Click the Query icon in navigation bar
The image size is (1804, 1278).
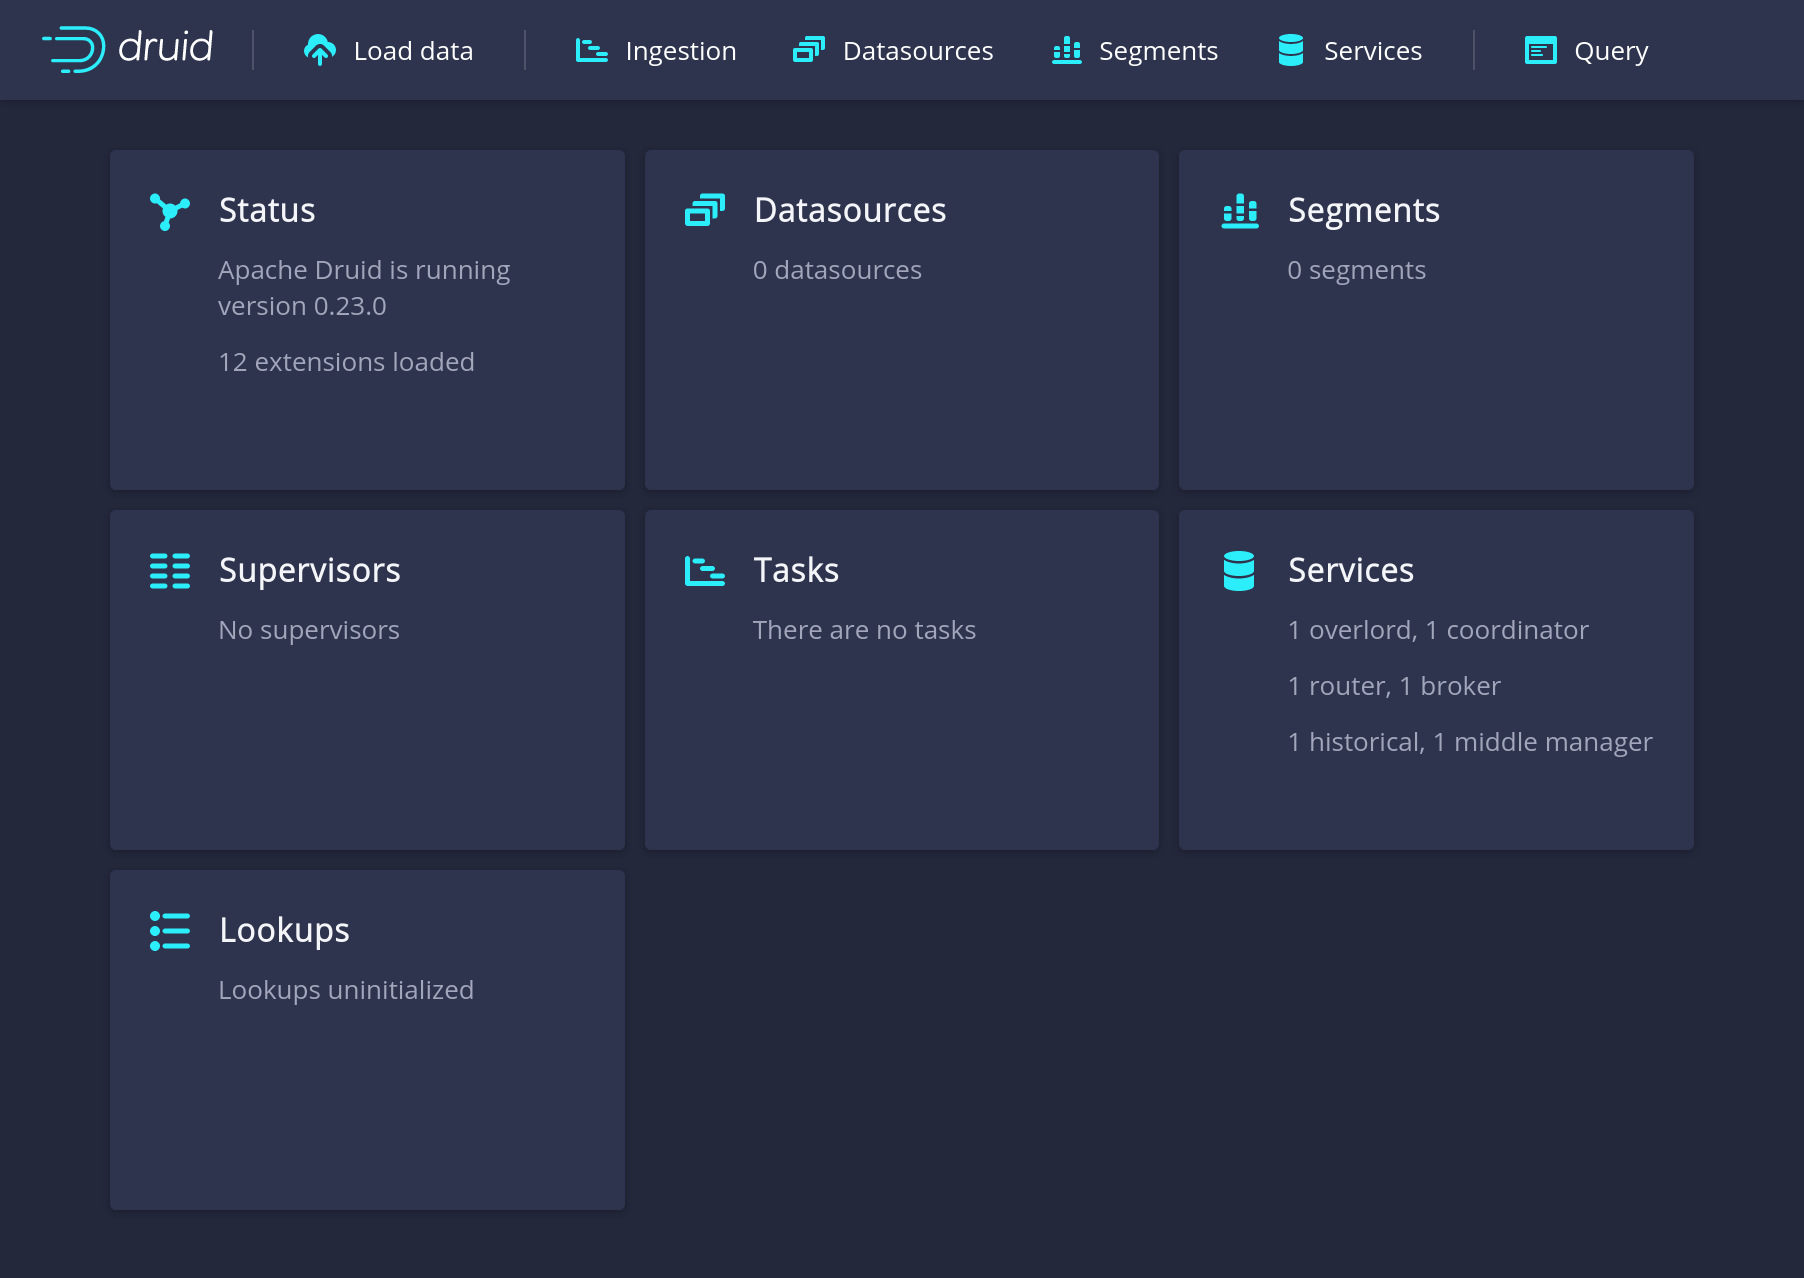tap(1540, 50)
